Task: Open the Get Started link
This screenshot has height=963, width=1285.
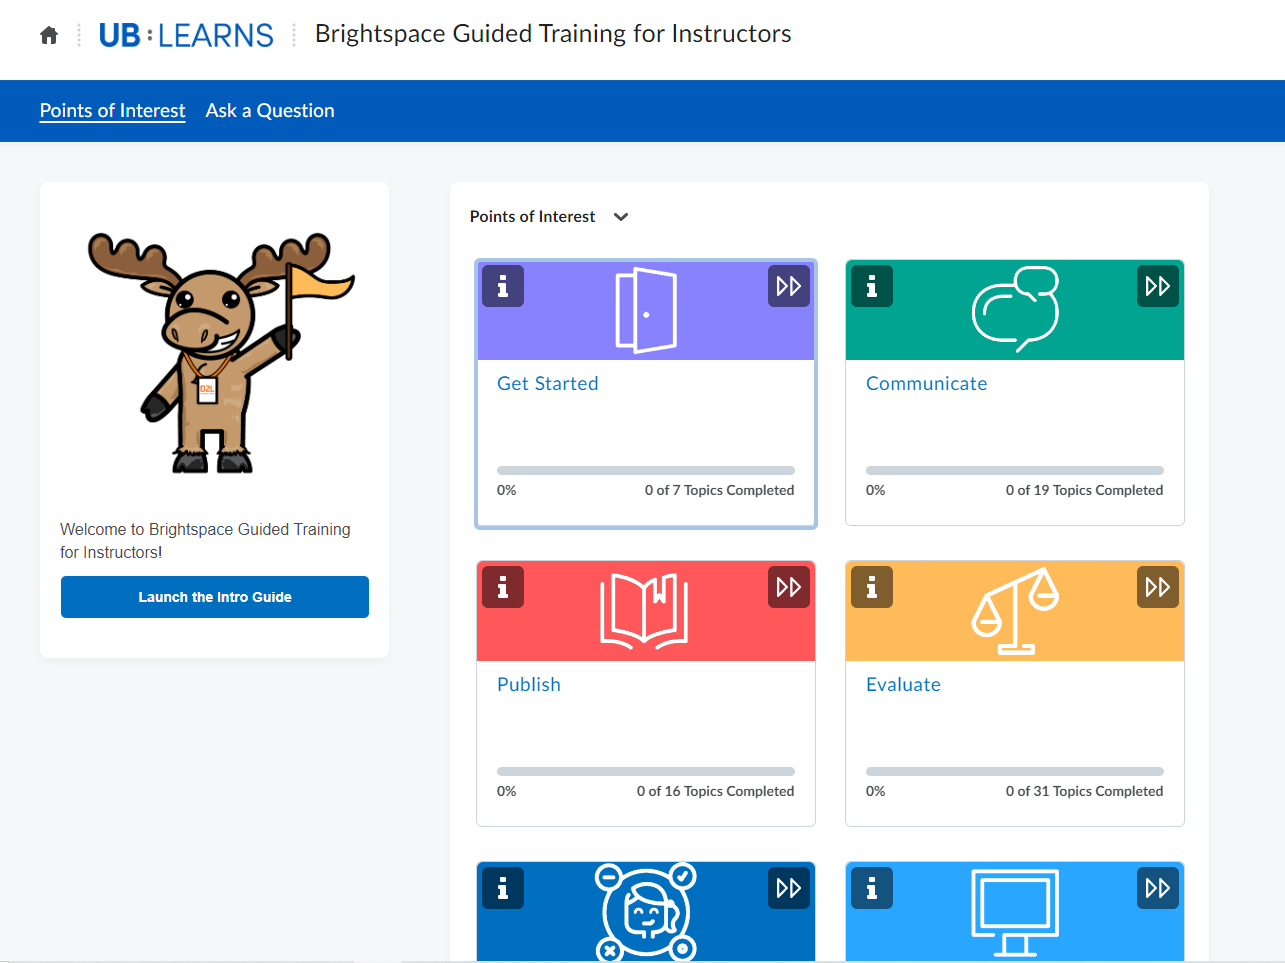Action: pyautogui.click(x=547, y=384)
